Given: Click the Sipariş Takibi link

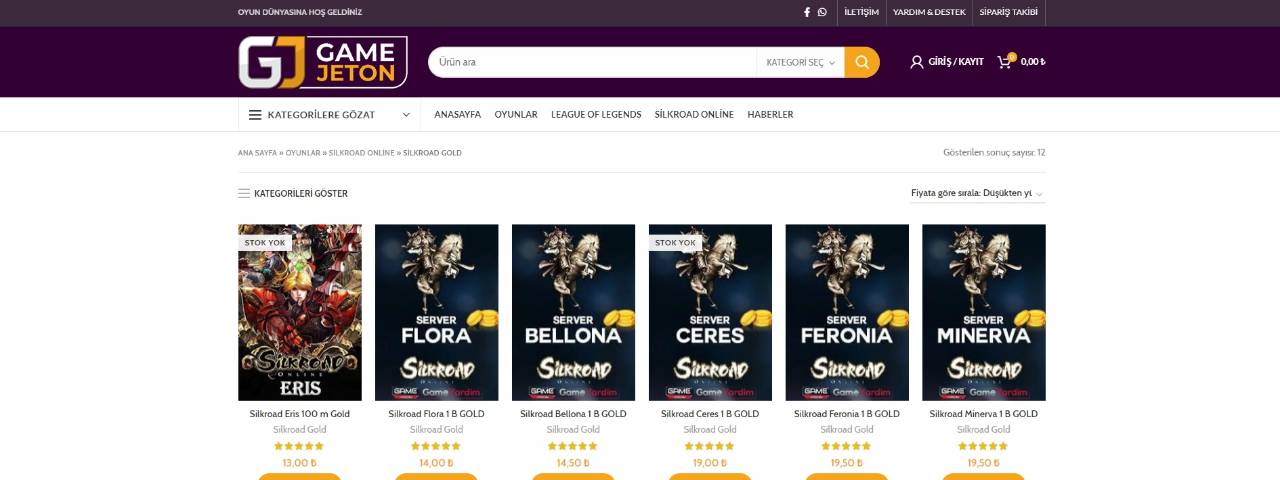Looking at the screenshot, I should pos(1008,12).
